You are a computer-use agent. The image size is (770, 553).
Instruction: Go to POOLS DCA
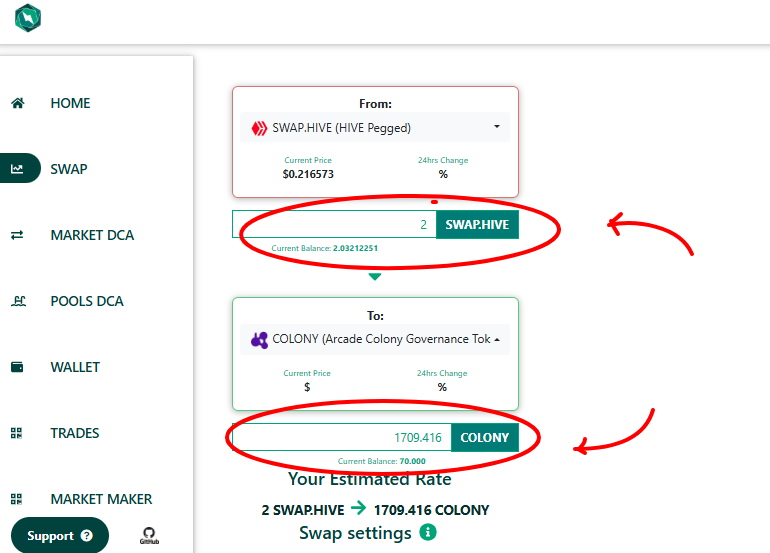coord(87,301)
